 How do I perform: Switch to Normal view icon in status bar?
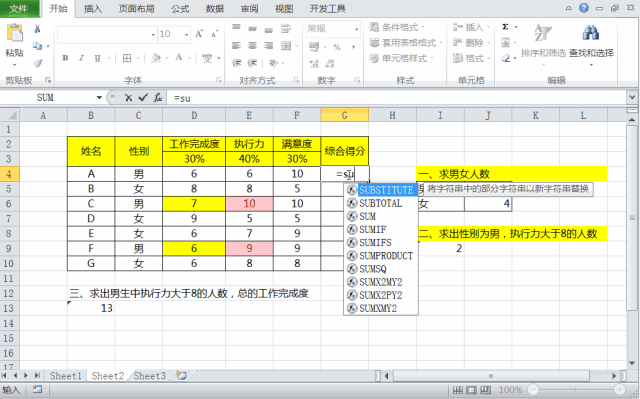[x=458, y=390]
